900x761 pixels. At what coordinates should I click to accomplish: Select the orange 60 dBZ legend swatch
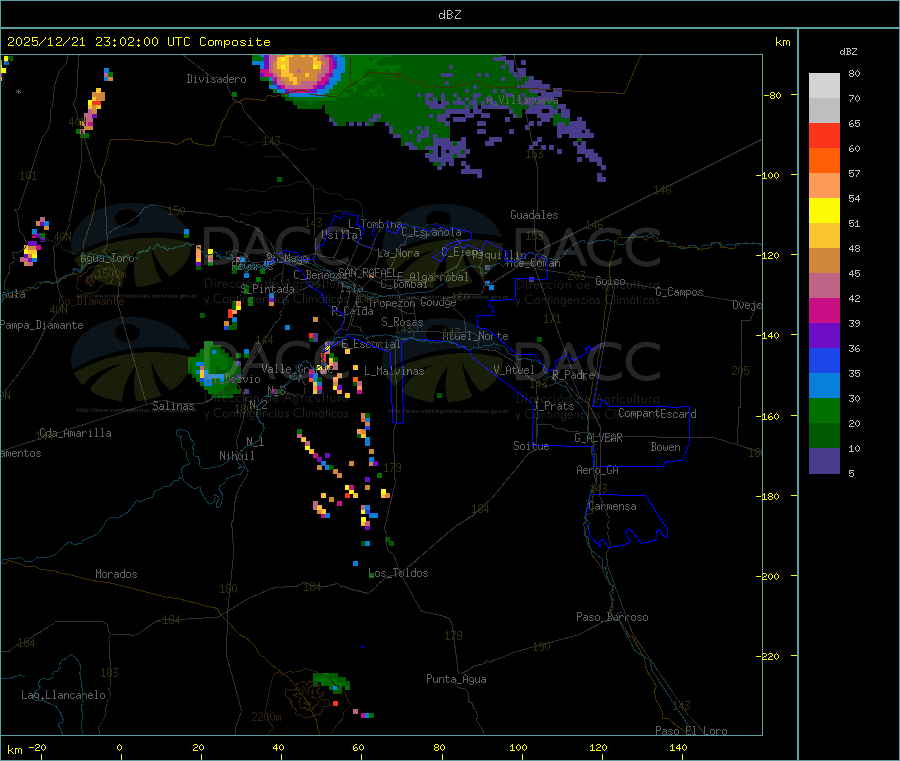pyautogui.click(x=824, y=161)
